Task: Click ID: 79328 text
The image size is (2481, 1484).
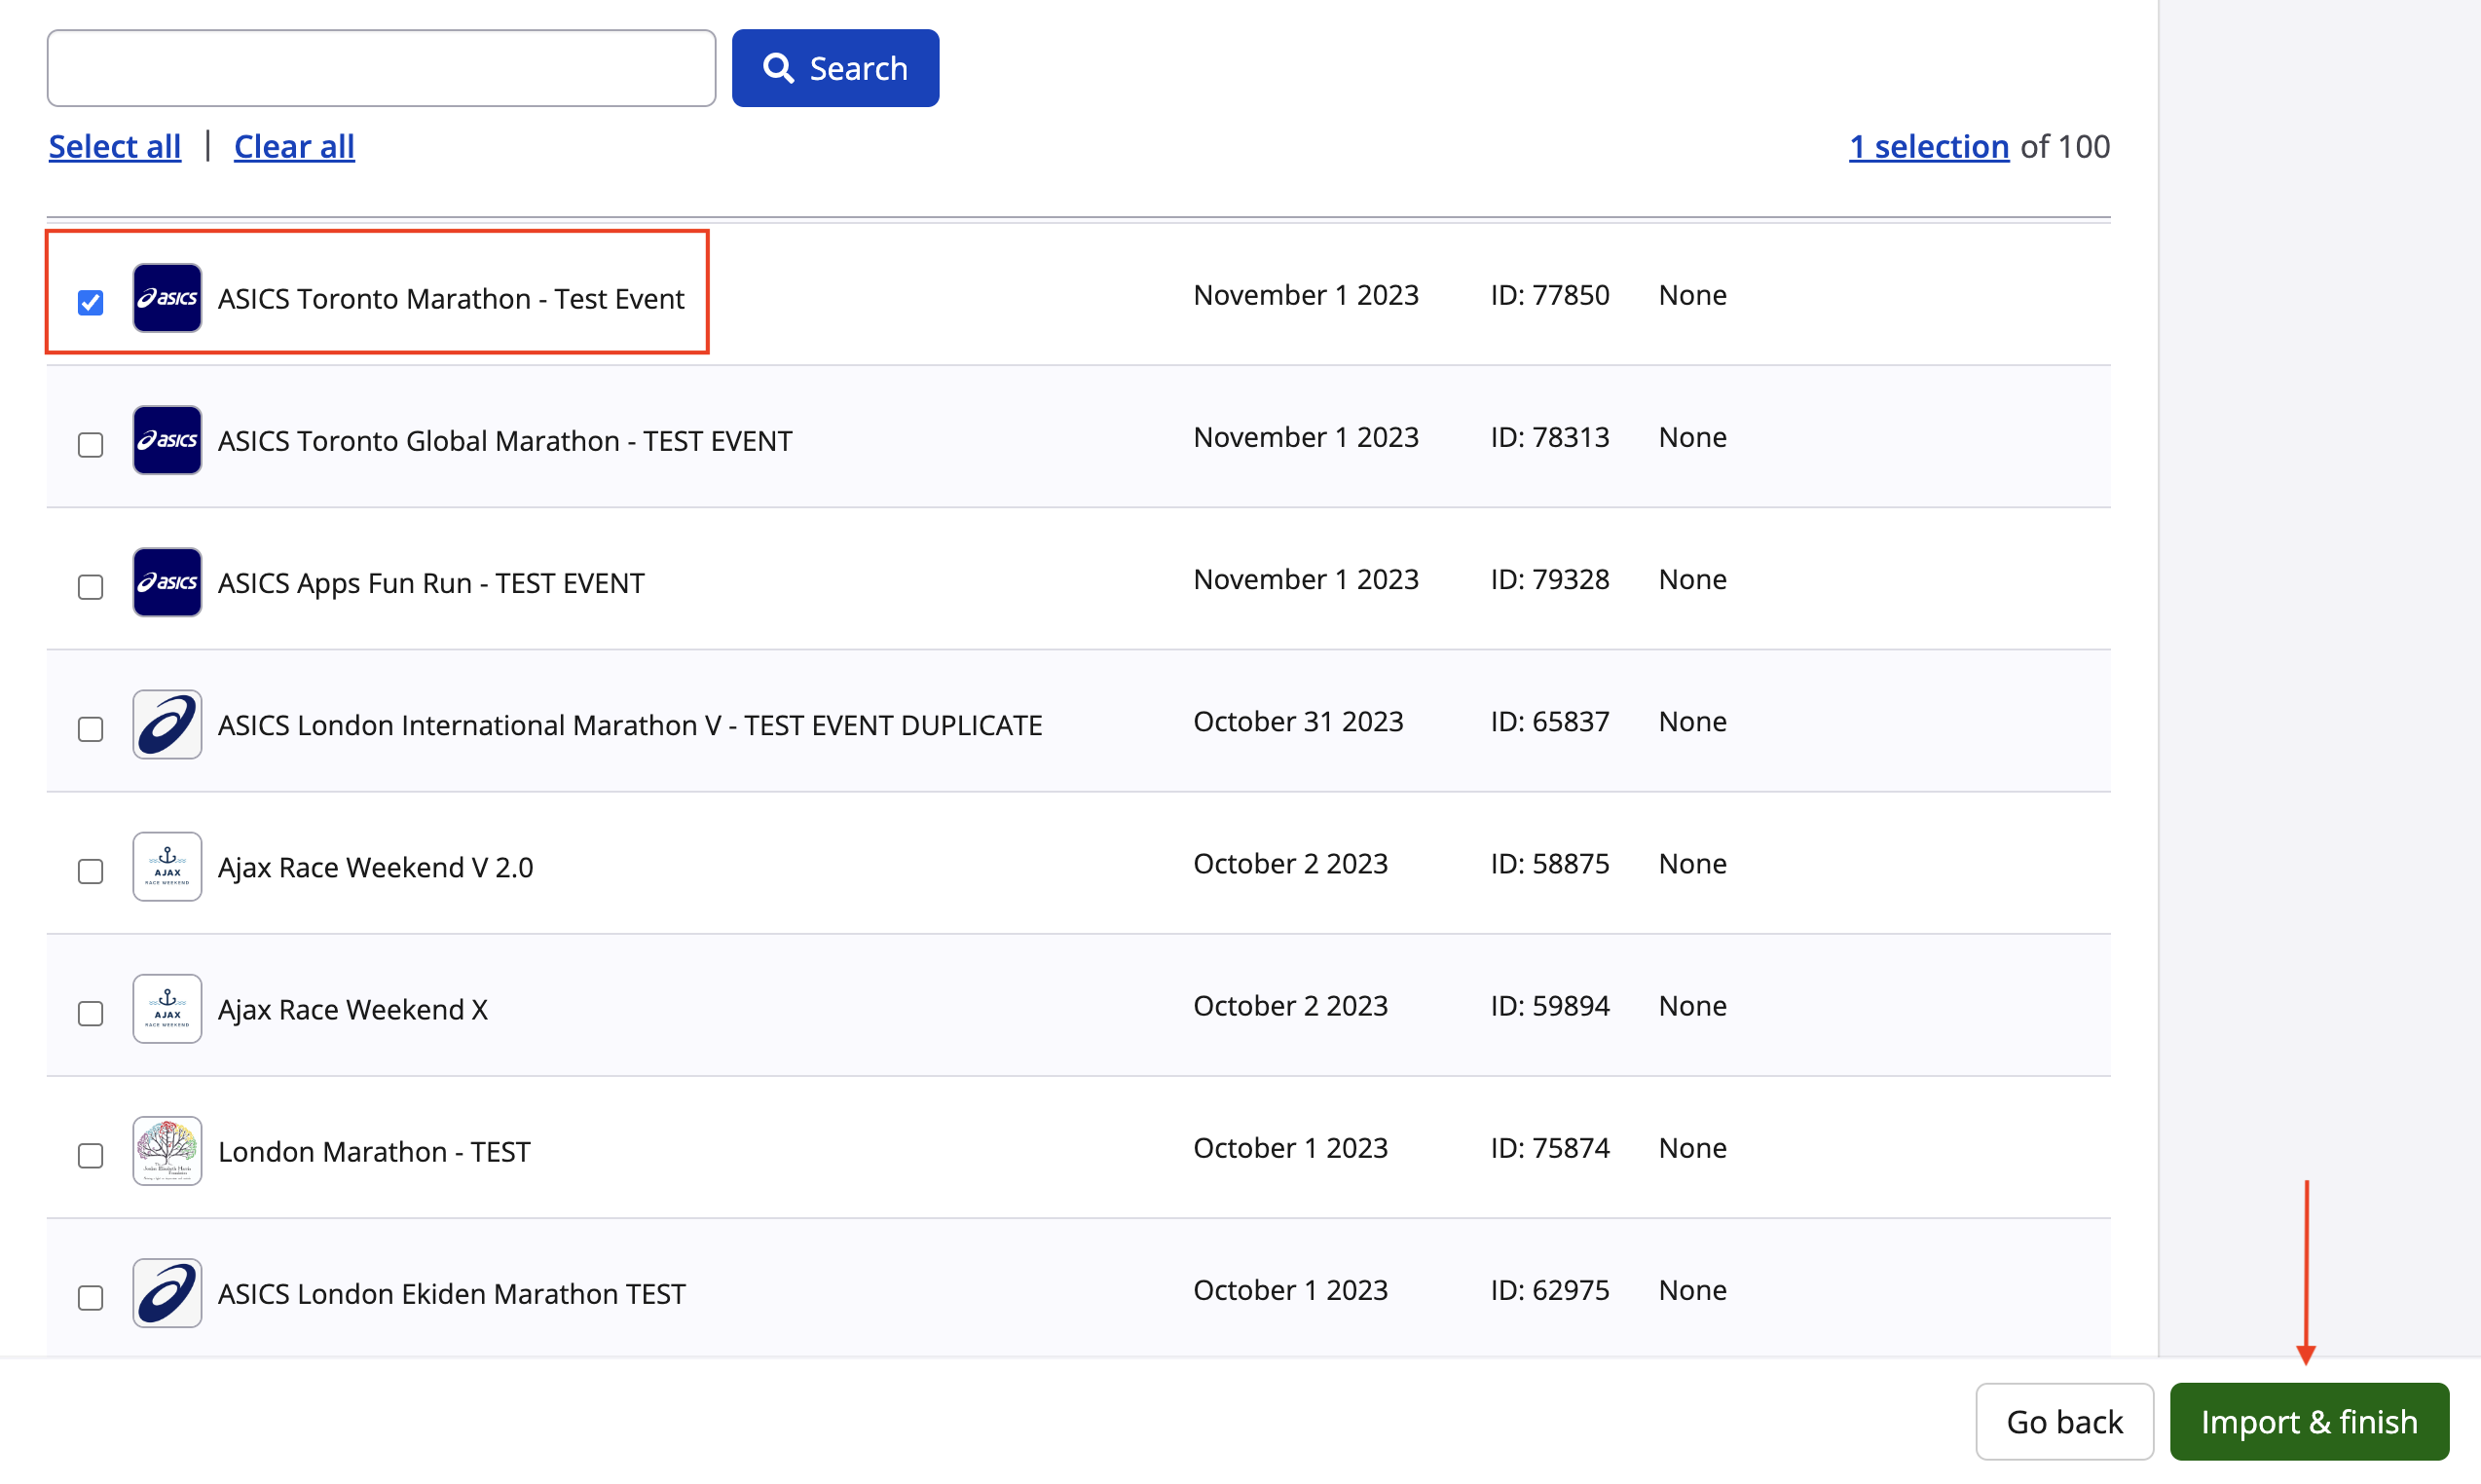Action: (x=1549, y=579)
